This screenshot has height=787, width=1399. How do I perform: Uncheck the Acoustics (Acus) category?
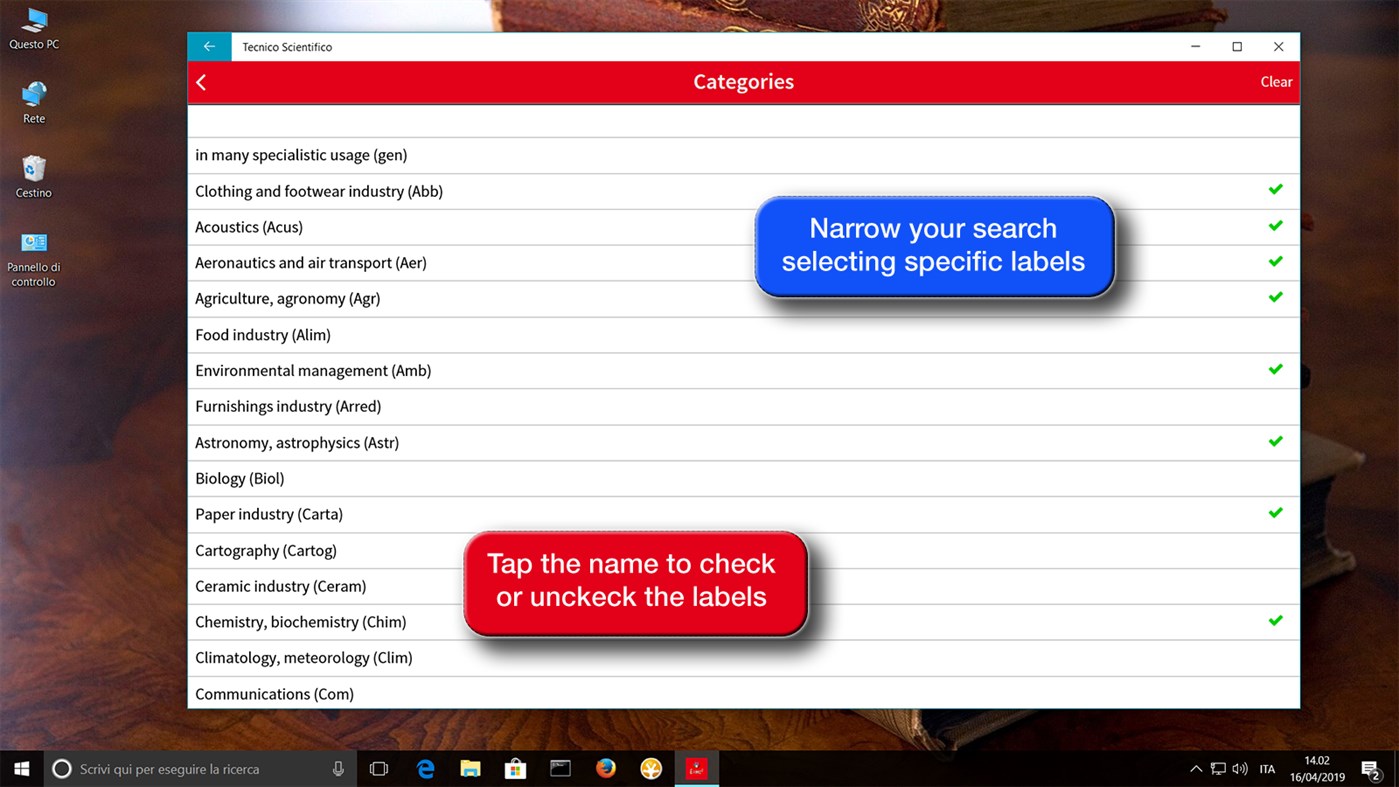(x=248, y=227)
